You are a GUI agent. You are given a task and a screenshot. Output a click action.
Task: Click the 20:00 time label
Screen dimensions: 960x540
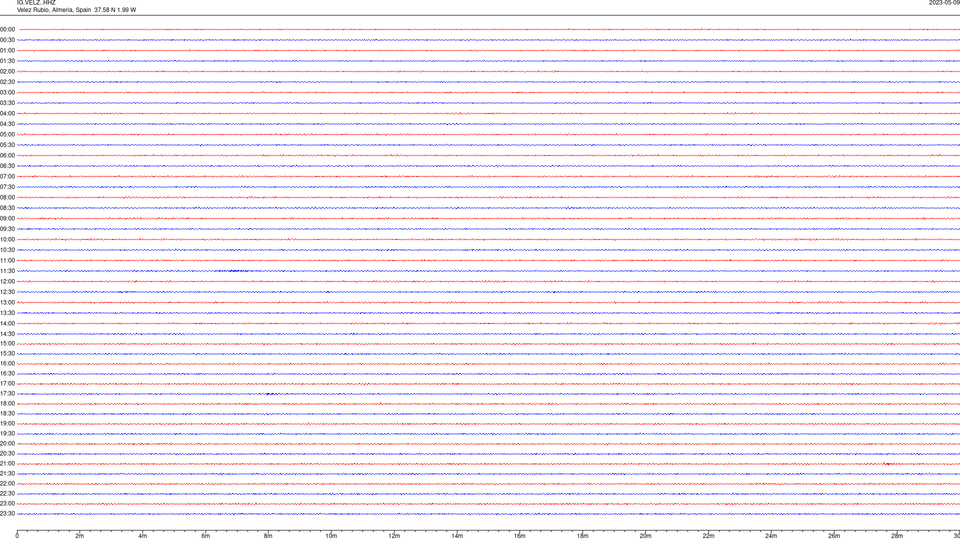pyautogui.click(x=7, y=444)
